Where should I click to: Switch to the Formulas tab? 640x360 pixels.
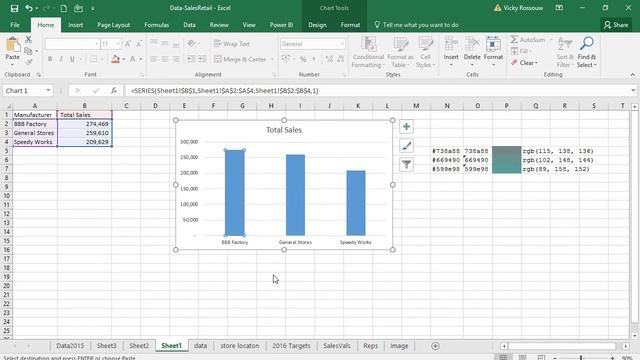[156, 25]
